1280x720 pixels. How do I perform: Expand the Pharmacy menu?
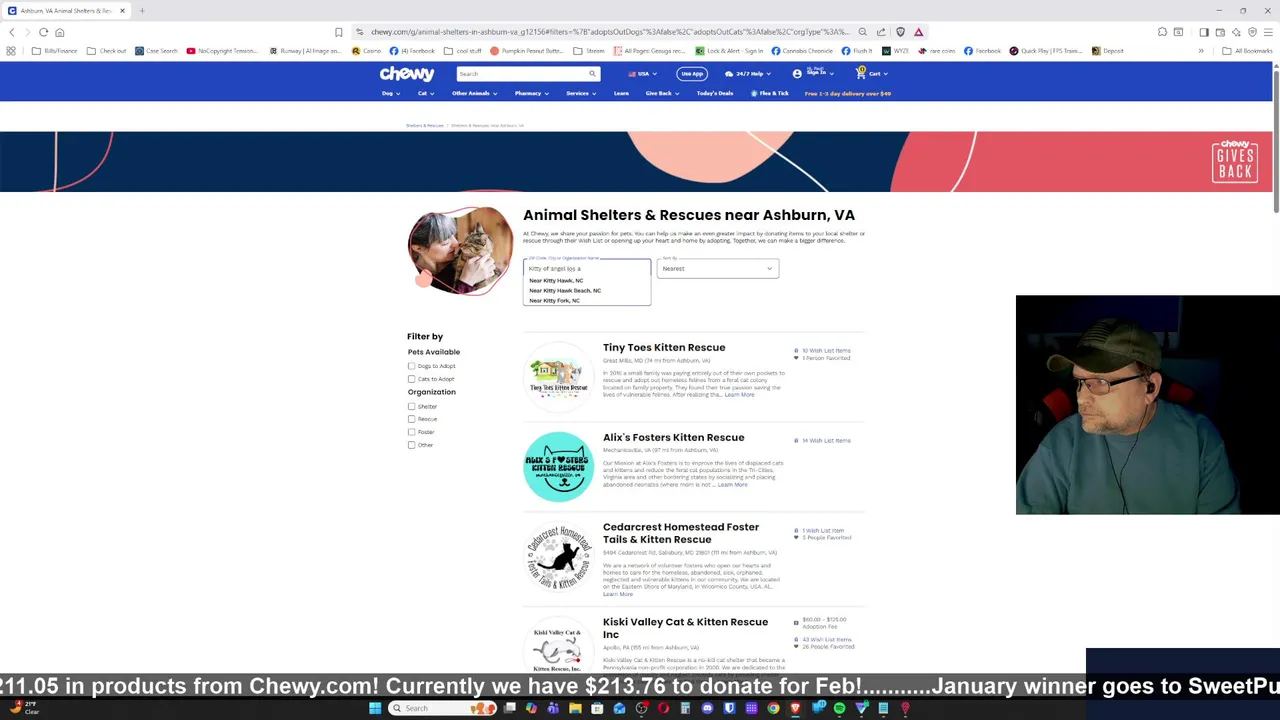coord(531,93)
